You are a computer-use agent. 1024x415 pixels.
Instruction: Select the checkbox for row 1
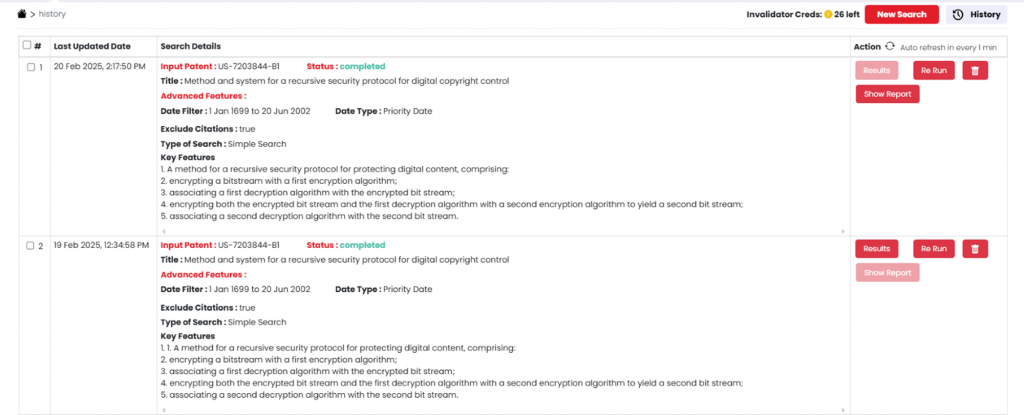tap(30, 67)
